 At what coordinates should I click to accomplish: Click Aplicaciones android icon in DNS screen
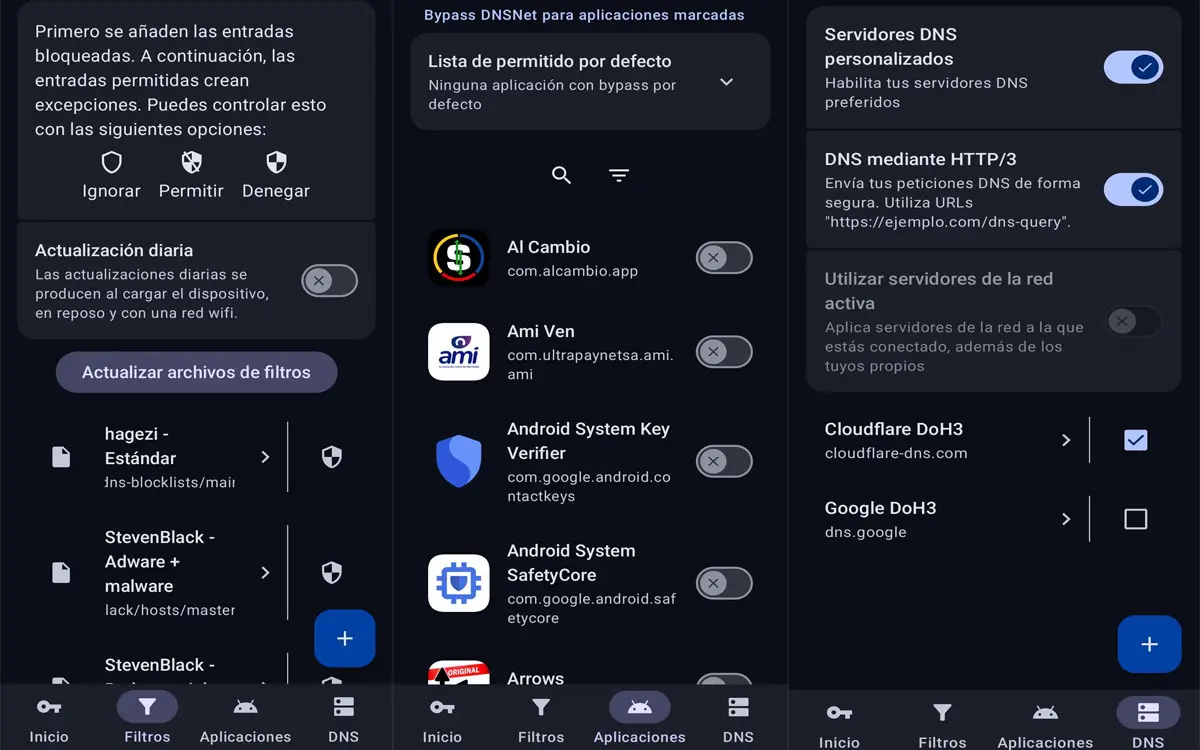(x=1045, y=713)
